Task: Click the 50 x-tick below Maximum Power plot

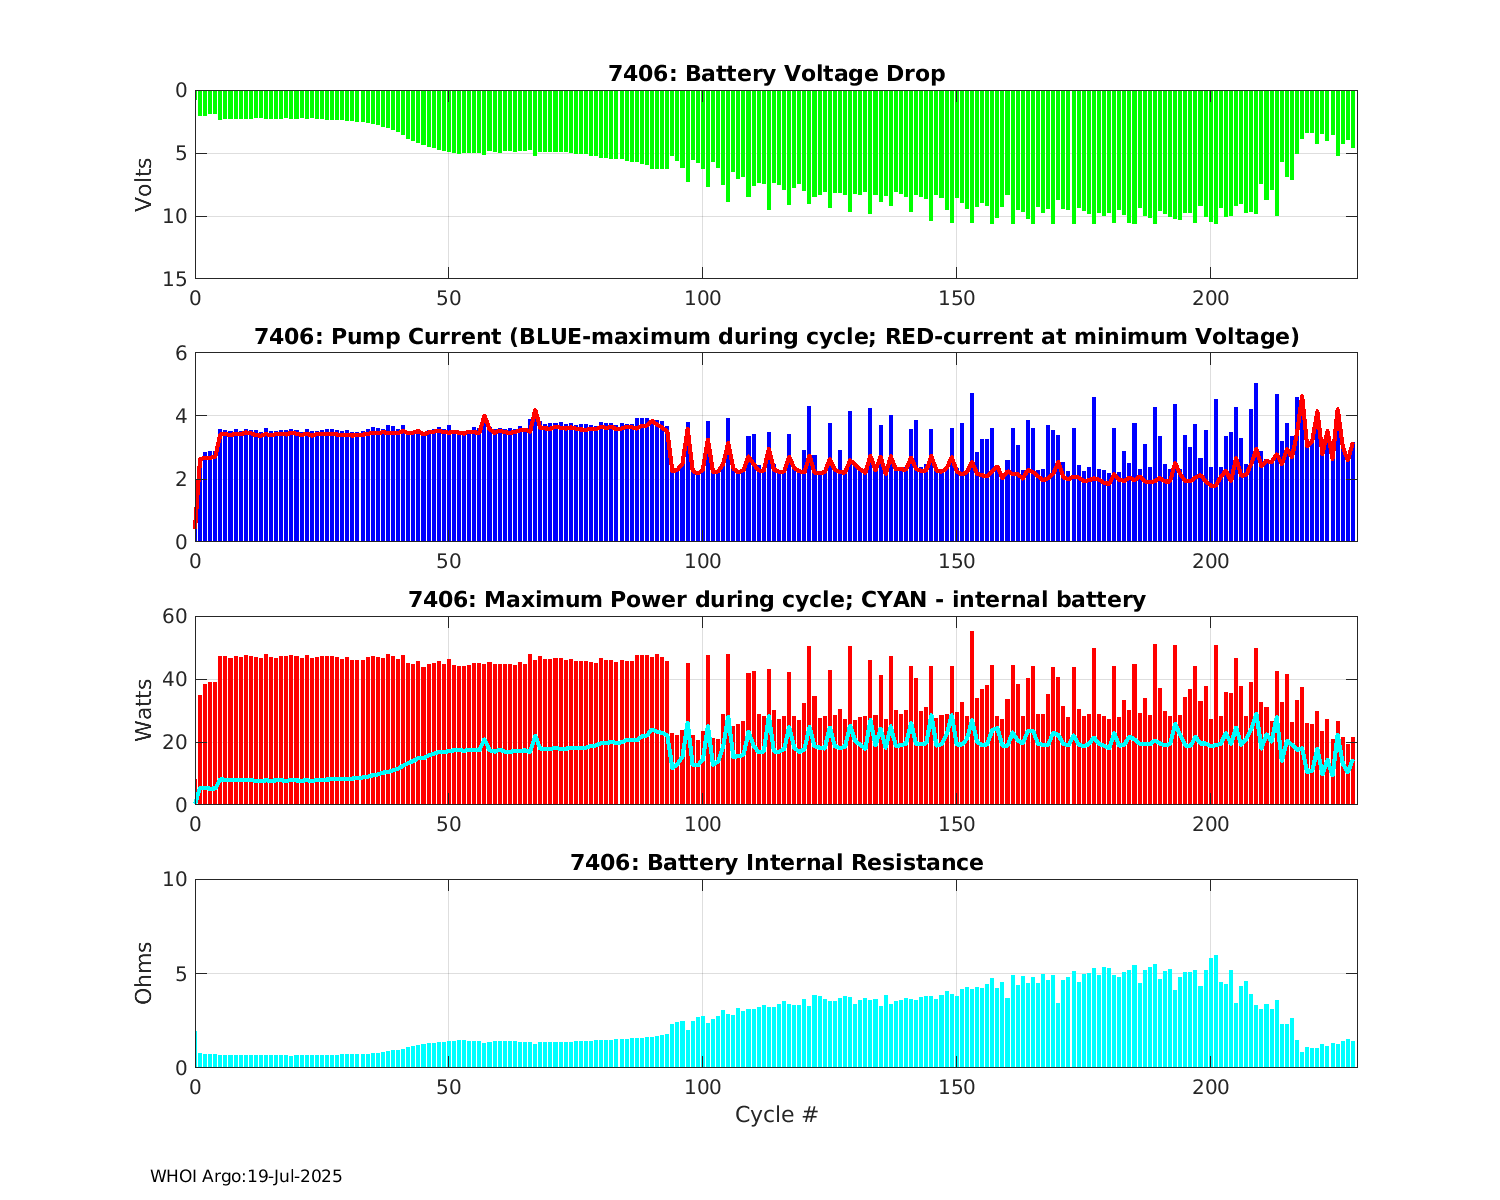Action: point(449,824)
